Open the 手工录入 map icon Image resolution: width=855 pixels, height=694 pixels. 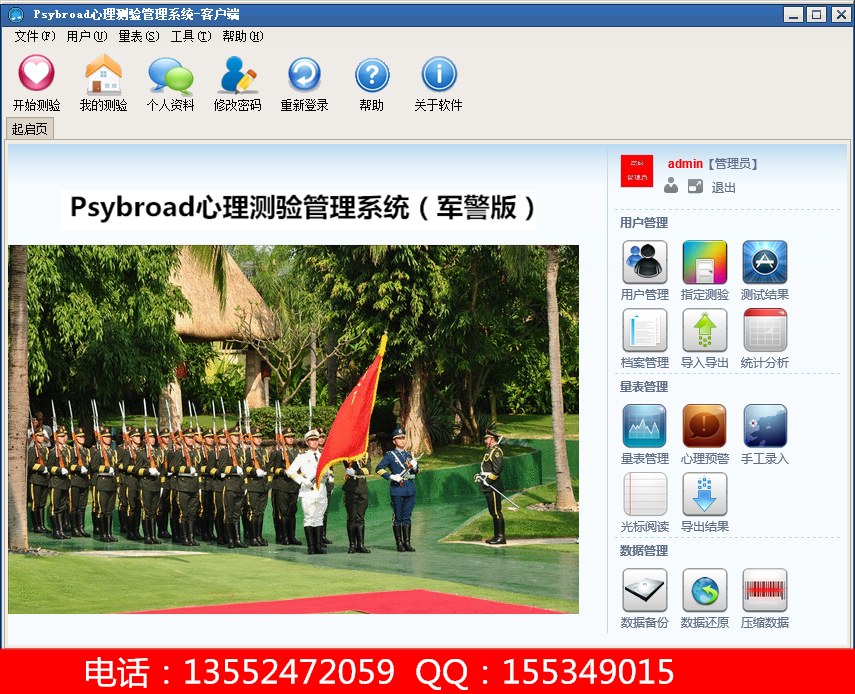pyautogui.click(x=764, y=426)
